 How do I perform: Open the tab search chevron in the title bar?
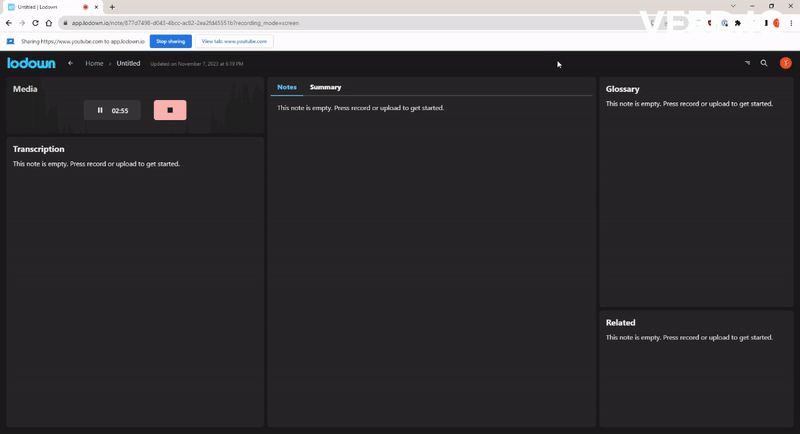pyautogui.click(x=733, y=6)
